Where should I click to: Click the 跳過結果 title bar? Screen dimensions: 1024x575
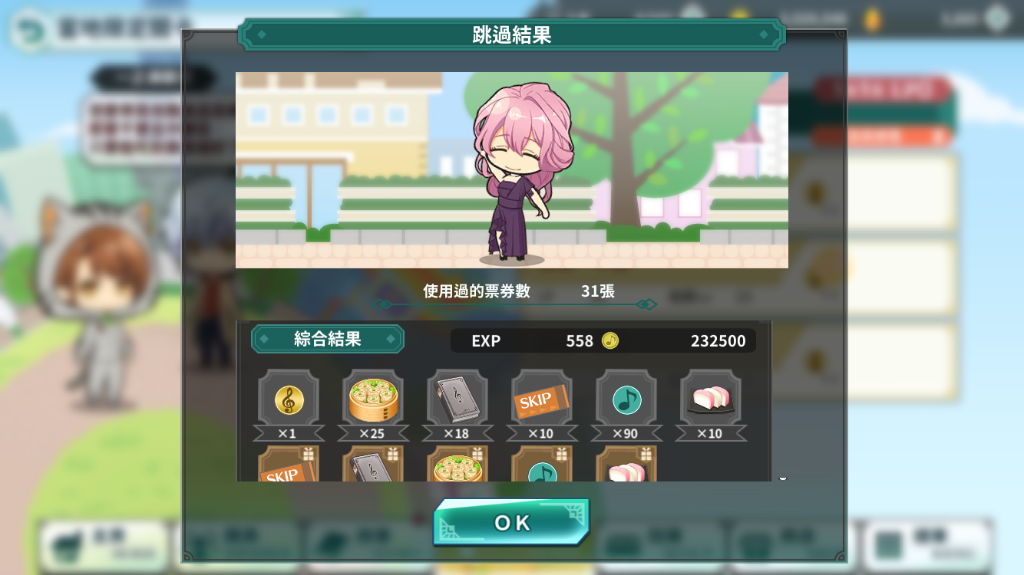tap(511, 35)
